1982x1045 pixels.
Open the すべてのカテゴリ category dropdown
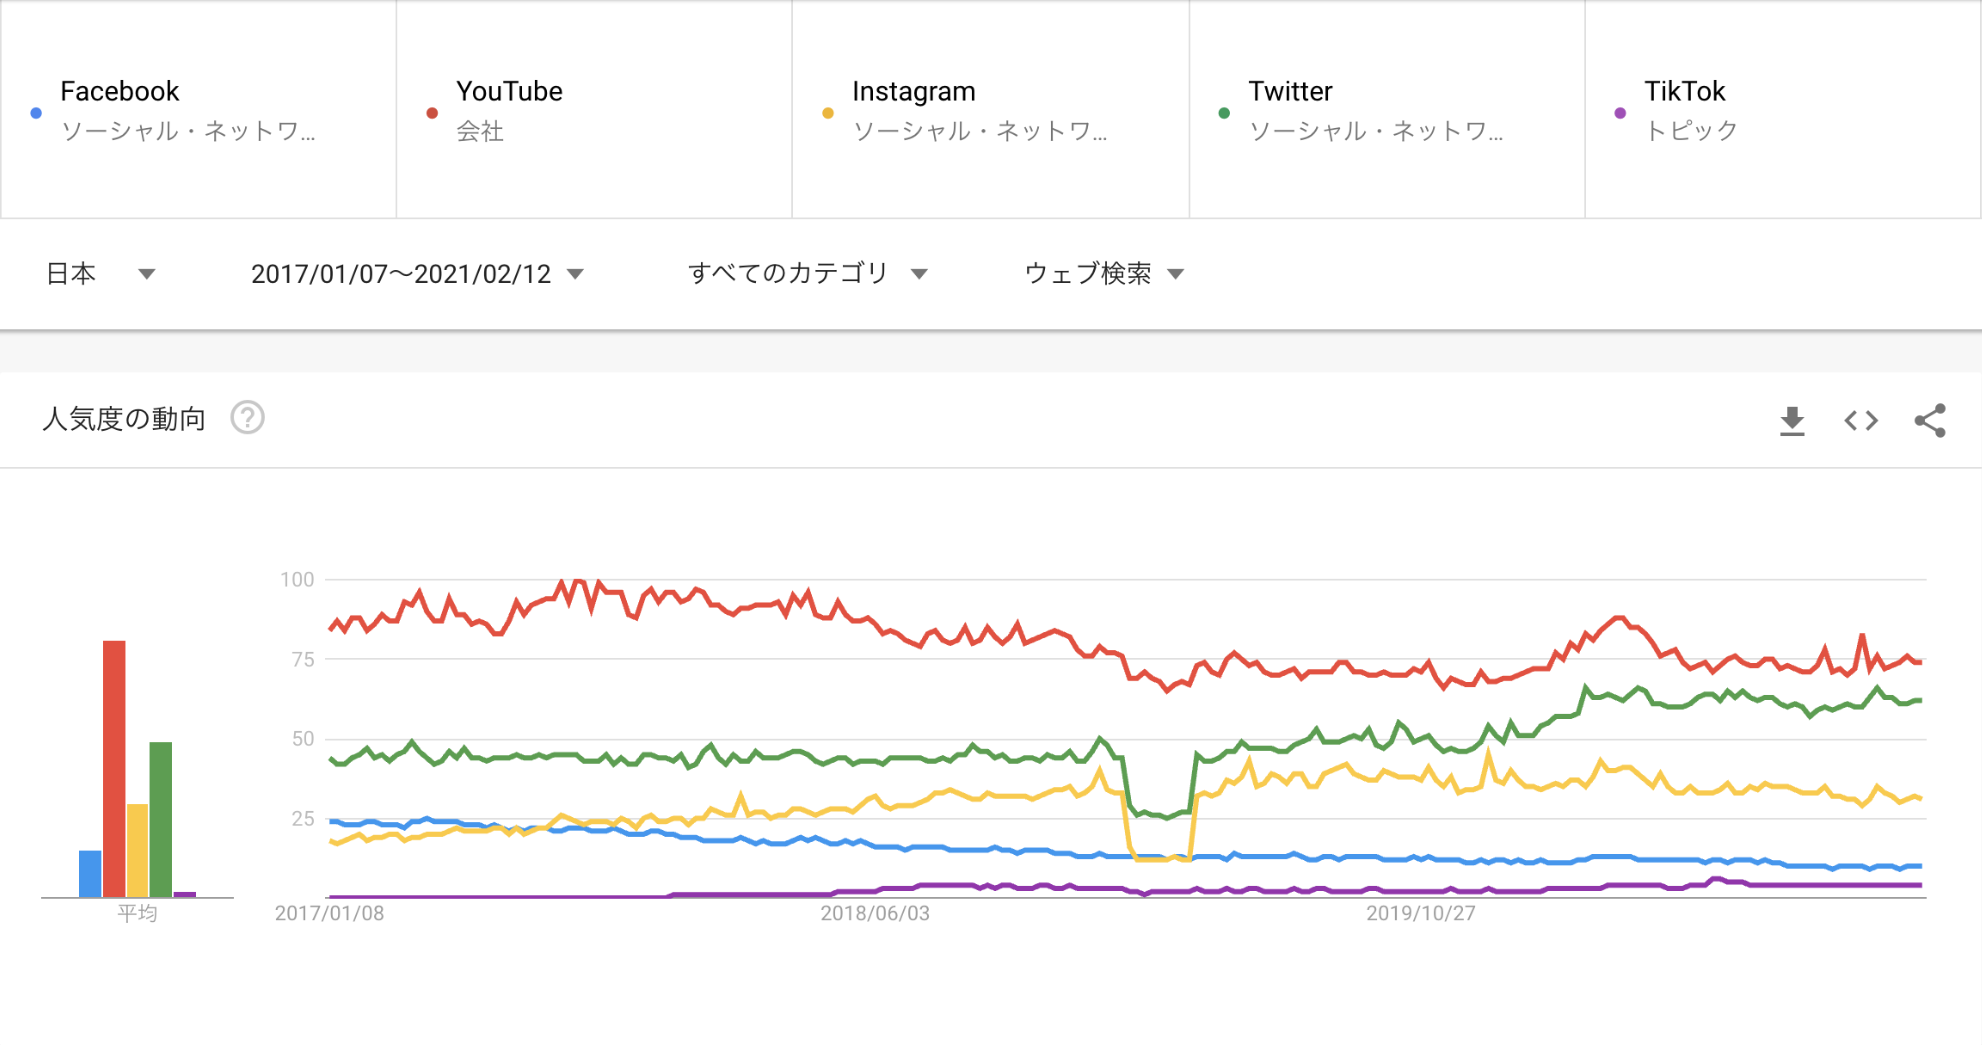pos(807,274)
